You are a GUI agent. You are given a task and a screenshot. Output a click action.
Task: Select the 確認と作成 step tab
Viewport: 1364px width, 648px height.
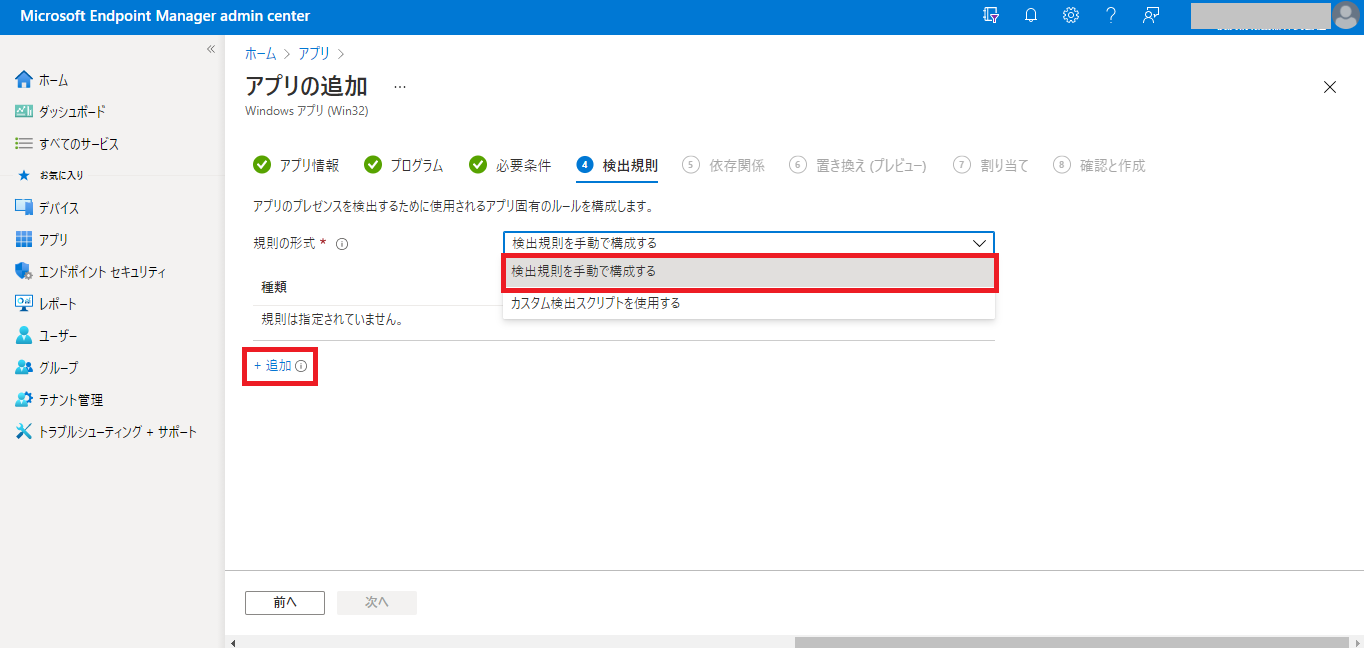point(1099,165)
